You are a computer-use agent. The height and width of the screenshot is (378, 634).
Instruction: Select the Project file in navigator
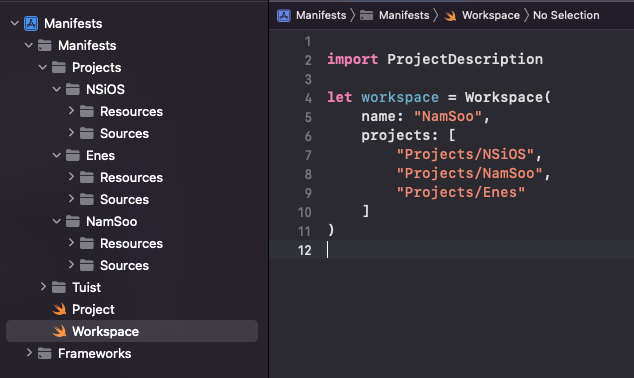(x=132, y=309)
